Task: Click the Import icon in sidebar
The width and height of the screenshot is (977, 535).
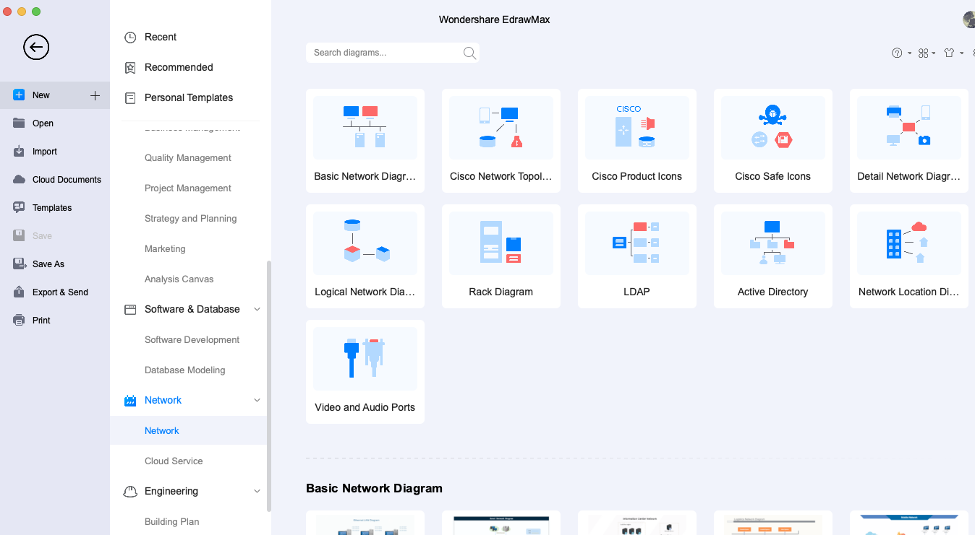Action: 19,151
